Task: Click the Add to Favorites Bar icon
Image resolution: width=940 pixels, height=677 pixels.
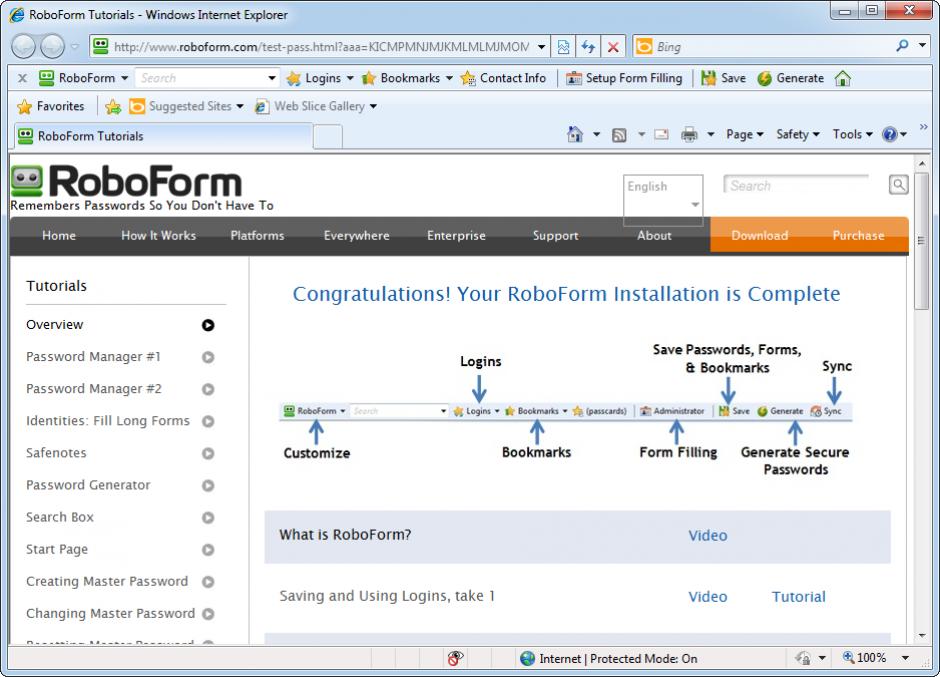Action: coord(113,107)
